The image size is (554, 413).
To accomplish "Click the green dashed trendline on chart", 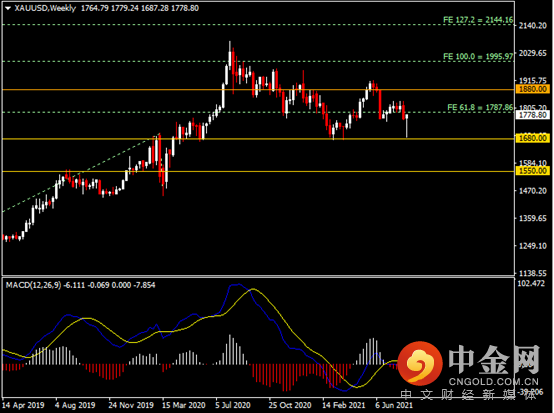I will [x=81, y=172].
